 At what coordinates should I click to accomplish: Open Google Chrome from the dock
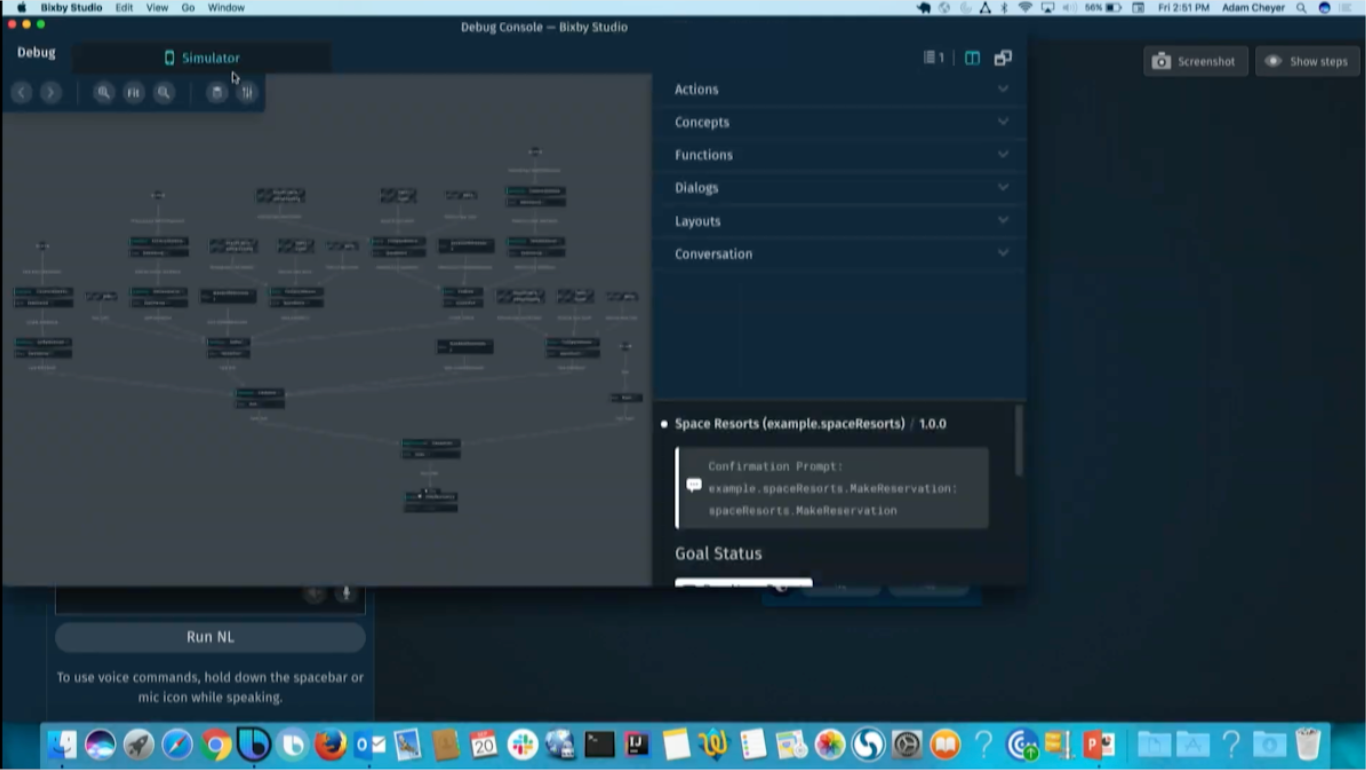coord(215,744)
